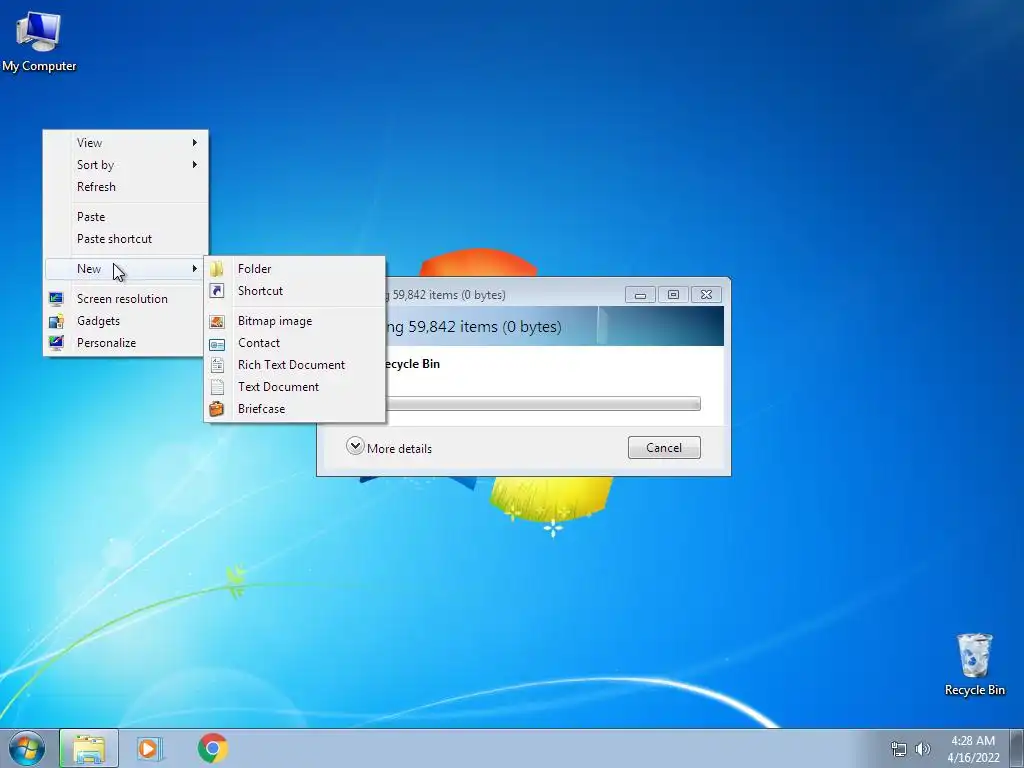
Task: Create a new Folder
Action: coord(295,268)
